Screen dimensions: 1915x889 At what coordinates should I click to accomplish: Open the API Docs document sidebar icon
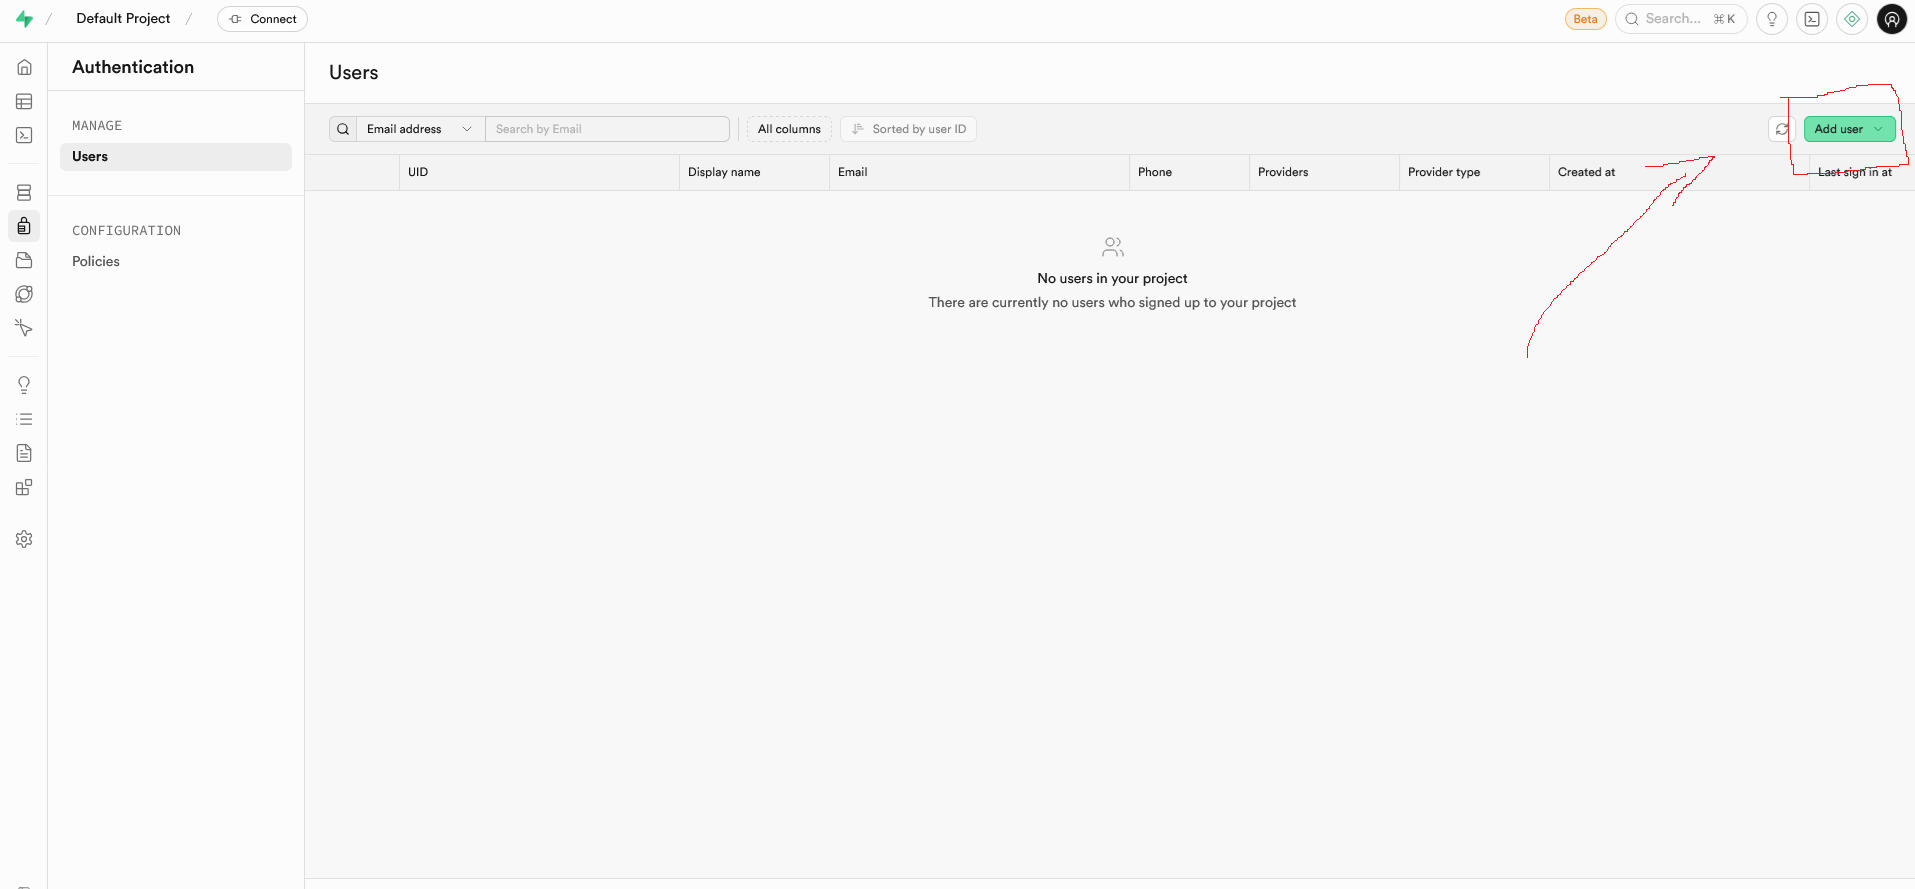point(24,453)
